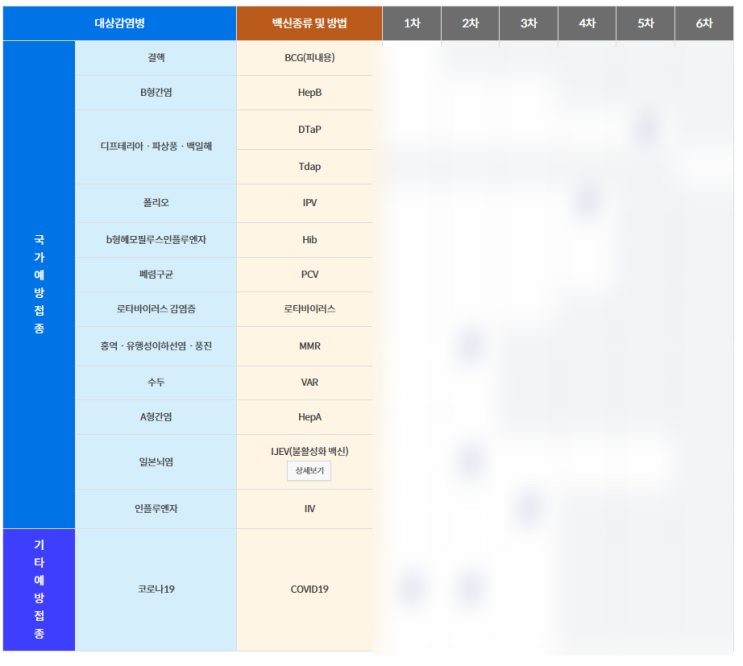743x666 pixels.
Task: Select the b형헤모필루스인플루엔자 cell
Action: click(x=156, y=240)
